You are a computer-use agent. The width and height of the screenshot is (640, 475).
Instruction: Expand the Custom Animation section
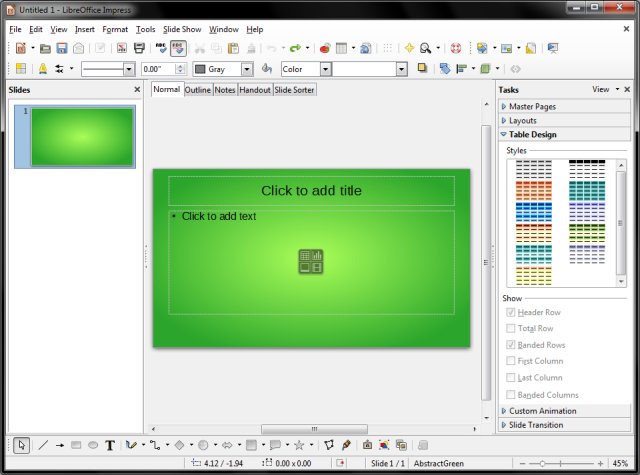coord(542,411)
